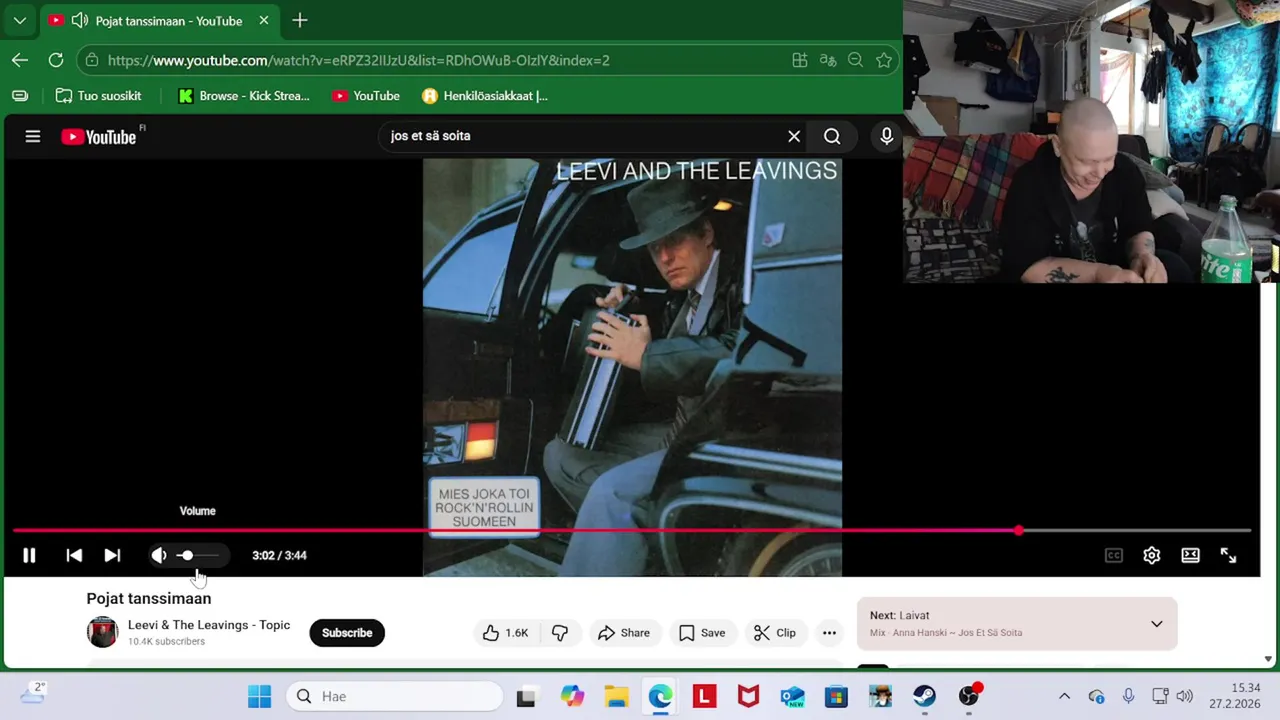Screen dimensions: 1280x720
Task: Open the Tuo suosikit bookmark
Action: (x=98, y=96)
